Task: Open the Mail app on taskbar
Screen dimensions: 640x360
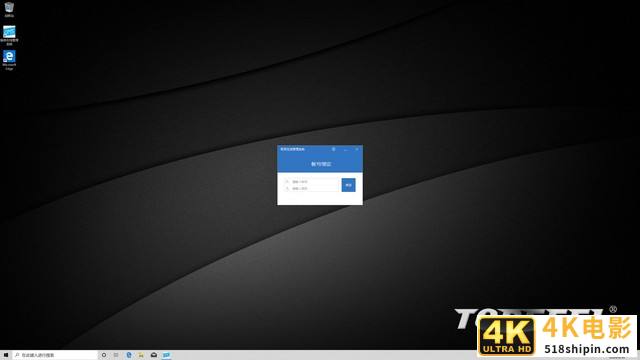Action: coord(154,355)
